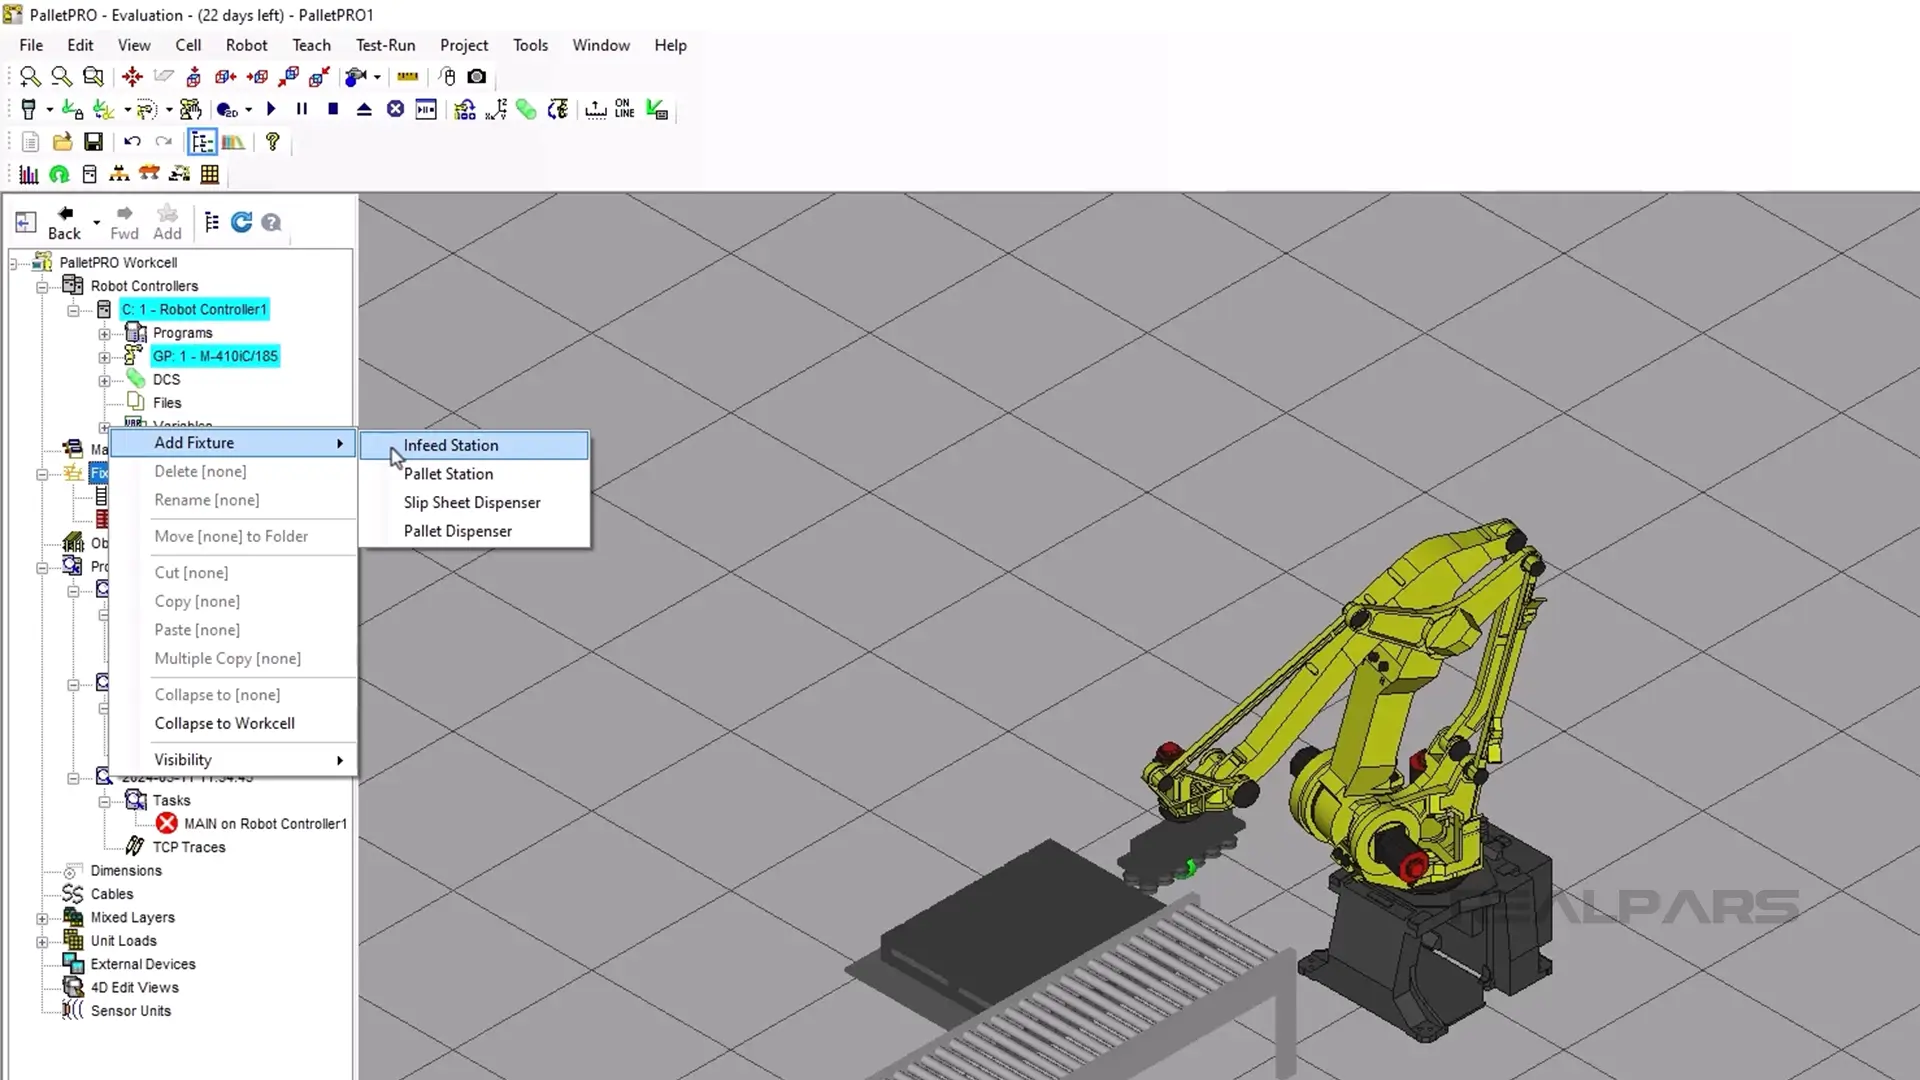Select Slip Sheet Dispenser option
Viewport: 1920px width, 1080px height.
coord(474,502)
